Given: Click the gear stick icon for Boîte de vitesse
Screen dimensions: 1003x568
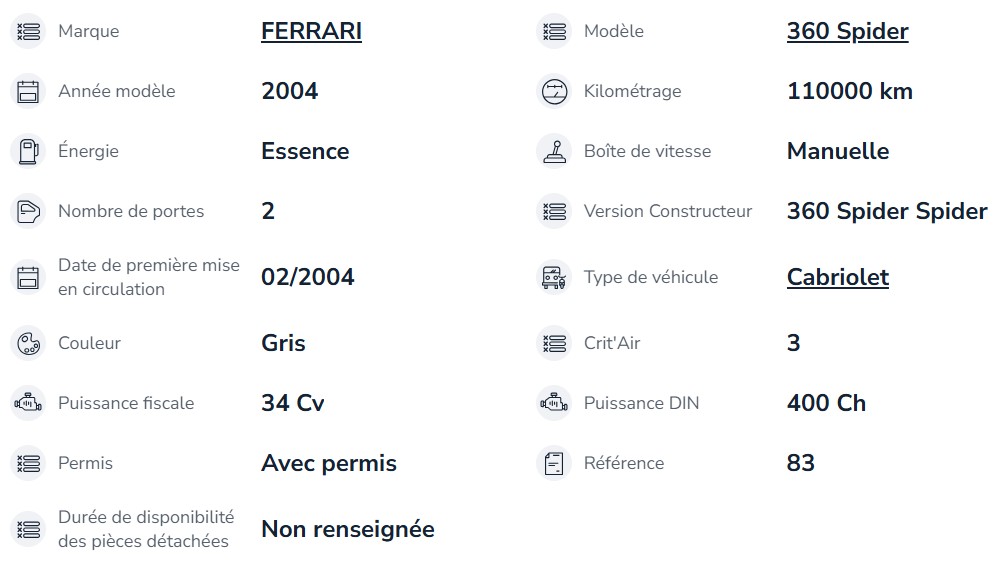Looking at the screenshot, I should coord(554,152).
